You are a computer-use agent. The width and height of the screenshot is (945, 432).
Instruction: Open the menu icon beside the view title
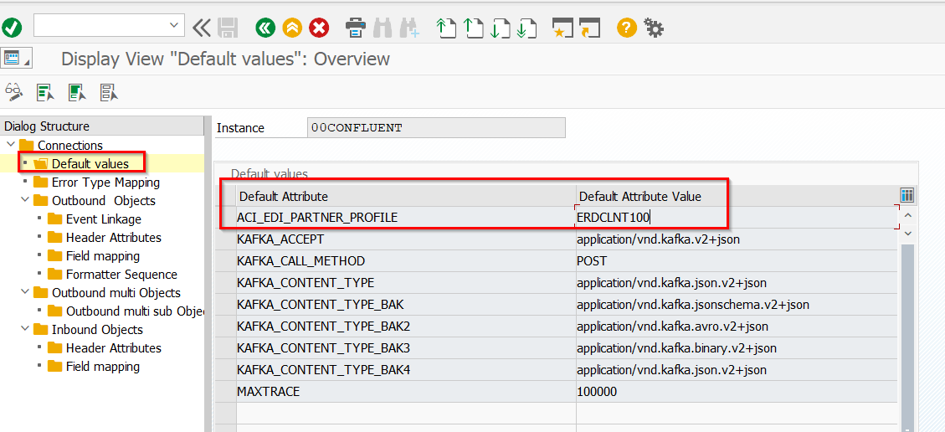click(16, 58)
